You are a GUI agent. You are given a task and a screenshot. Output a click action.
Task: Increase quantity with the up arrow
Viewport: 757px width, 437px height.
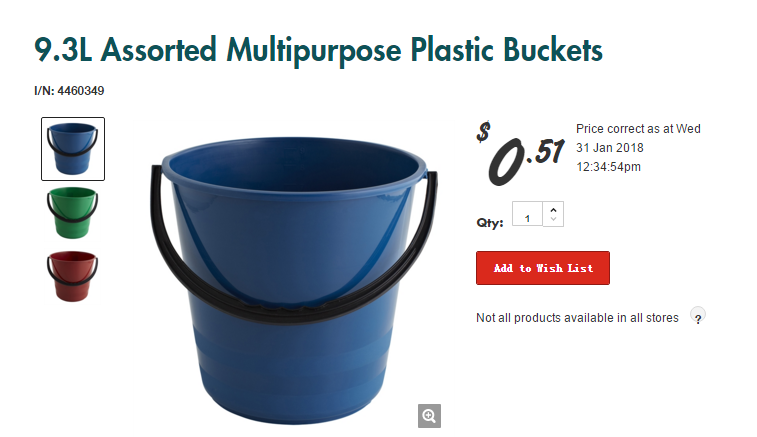(x=553, y=209)
